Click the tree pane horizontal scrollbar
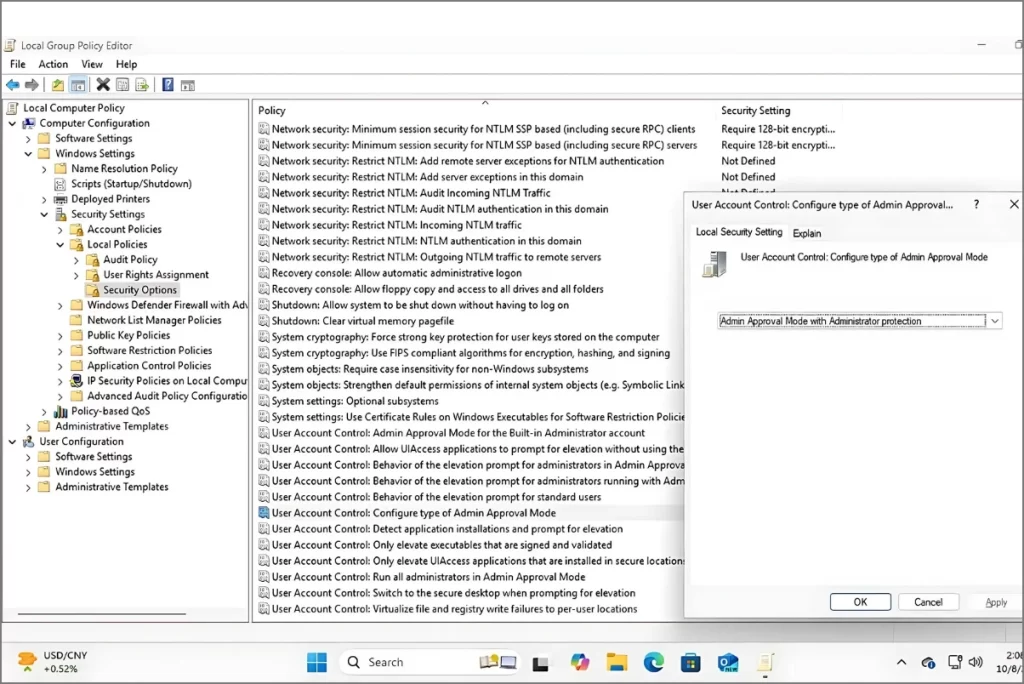The height and width of the screenshot is (684, 1024). click(x=102, y=614)
